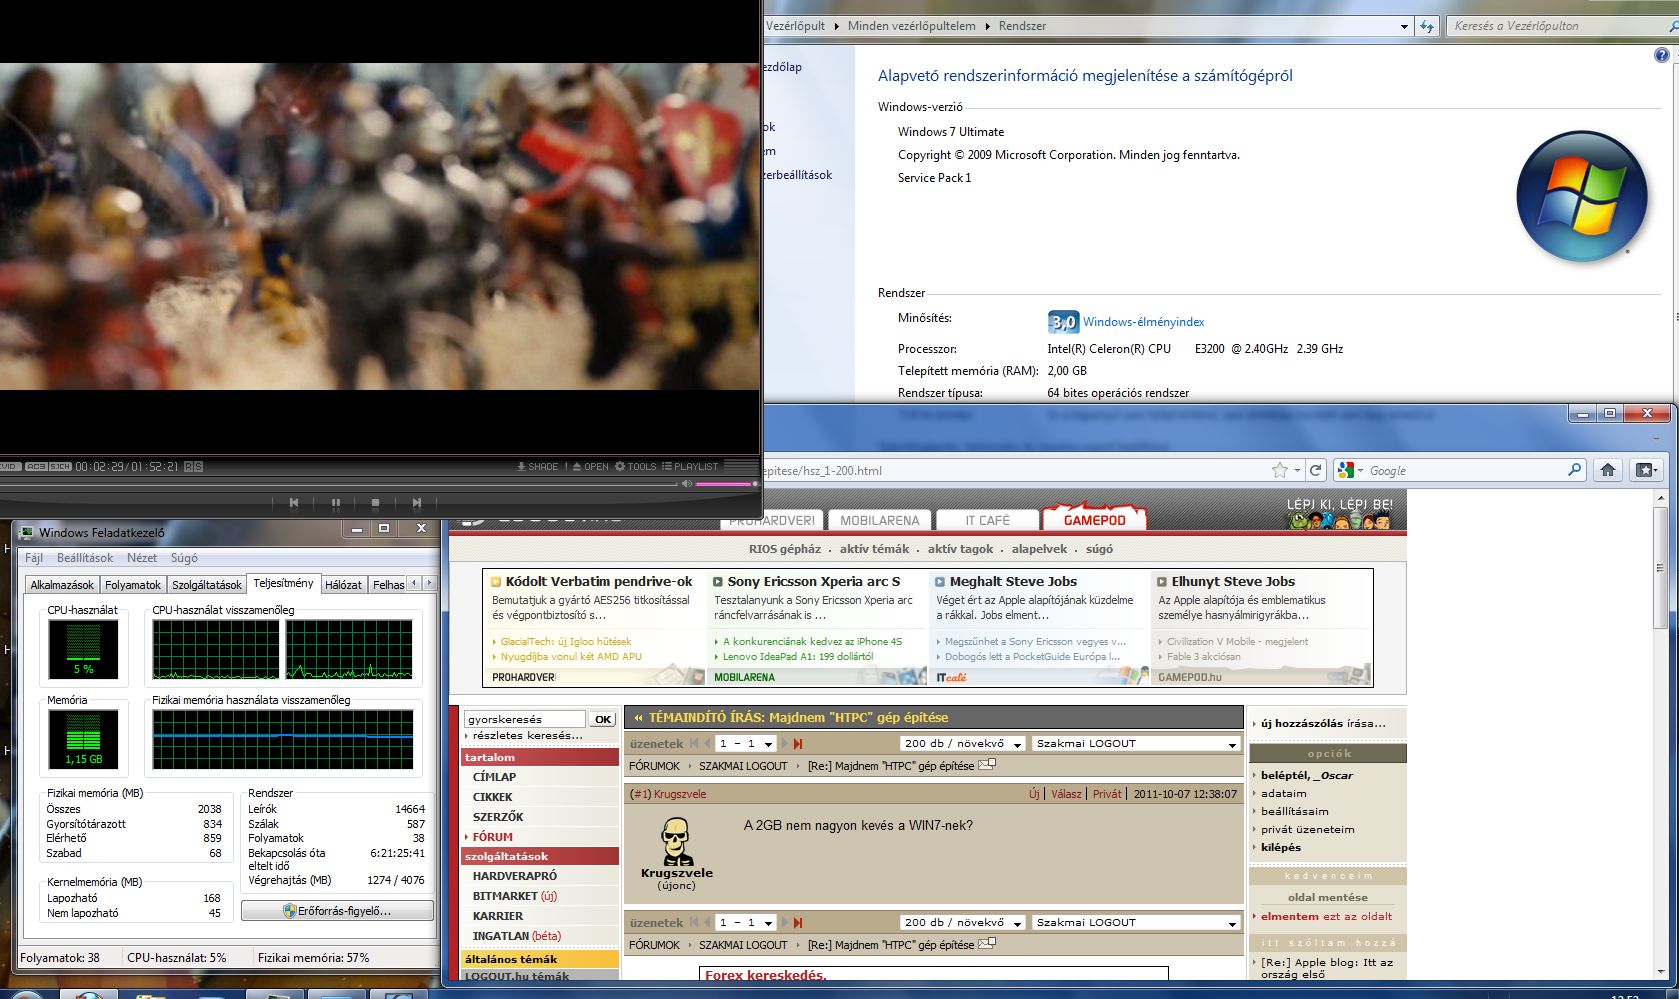The image size is (1679, 999).
Task: Open the Kódolt Verbatim pendrive-ok article
Action: pos(599,581)
